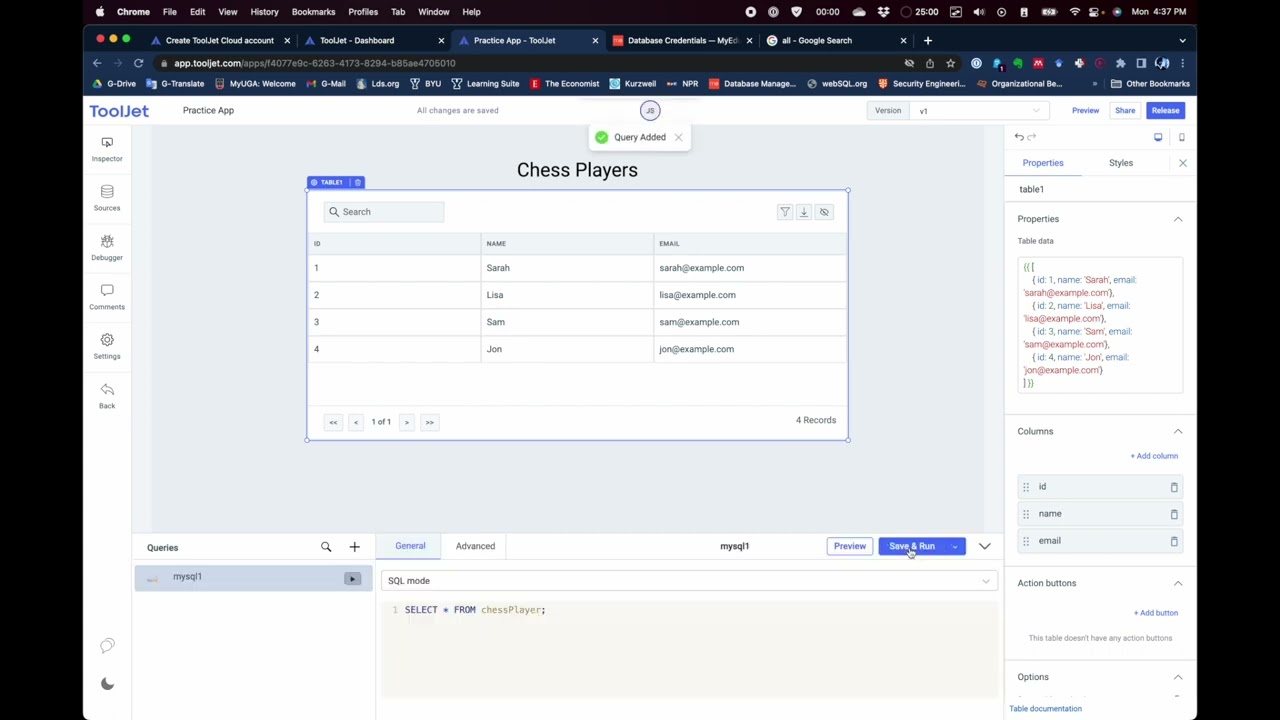Click the redo arrow

1032,137
